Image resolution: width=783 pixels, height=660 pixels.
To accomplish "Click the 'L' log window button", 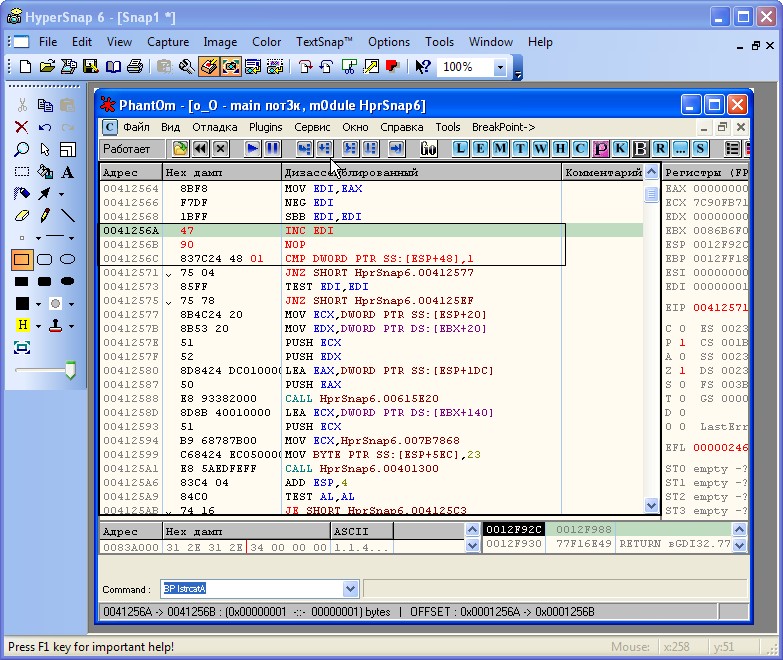I will (x=460, y=148).
